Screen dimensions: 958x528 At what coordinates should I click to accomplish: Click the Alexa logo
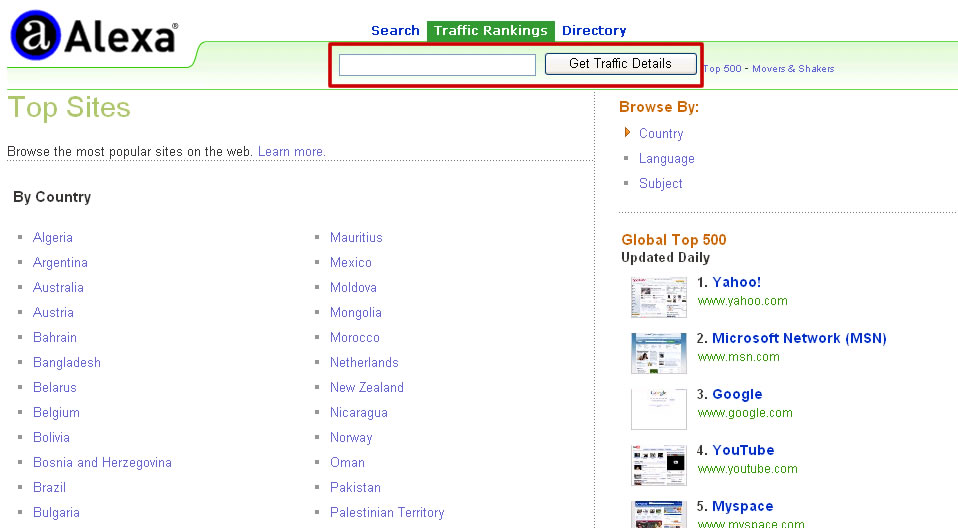tap(93, 38)
